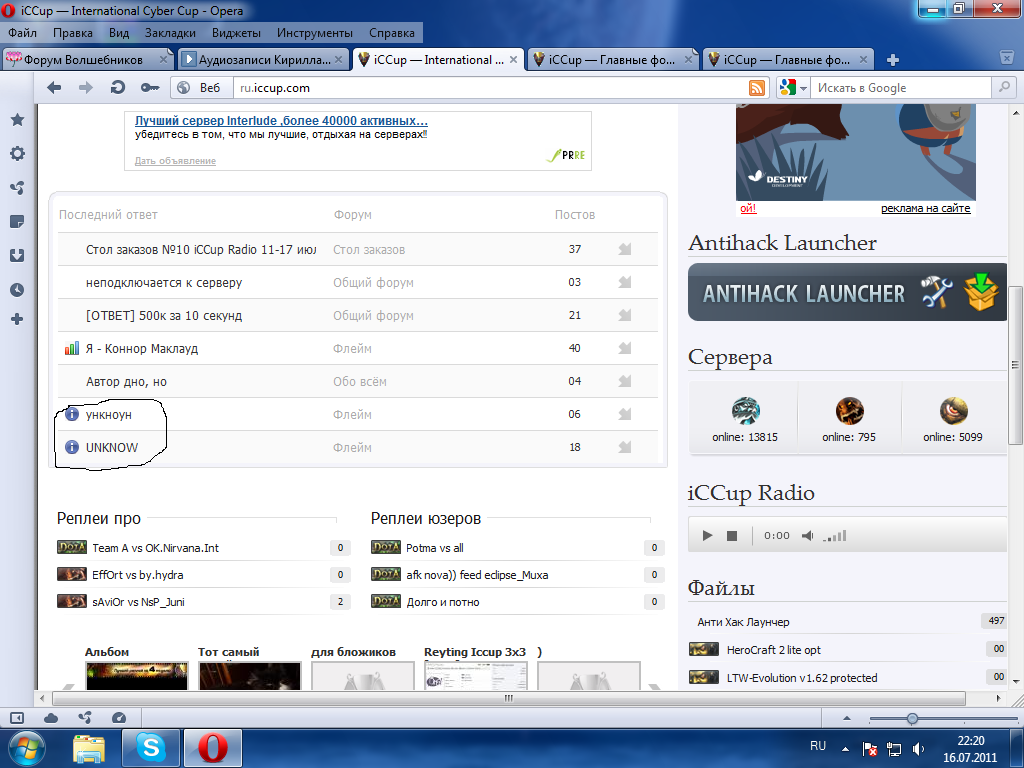Click the Искать в Google search field

[x=902, y=88]
